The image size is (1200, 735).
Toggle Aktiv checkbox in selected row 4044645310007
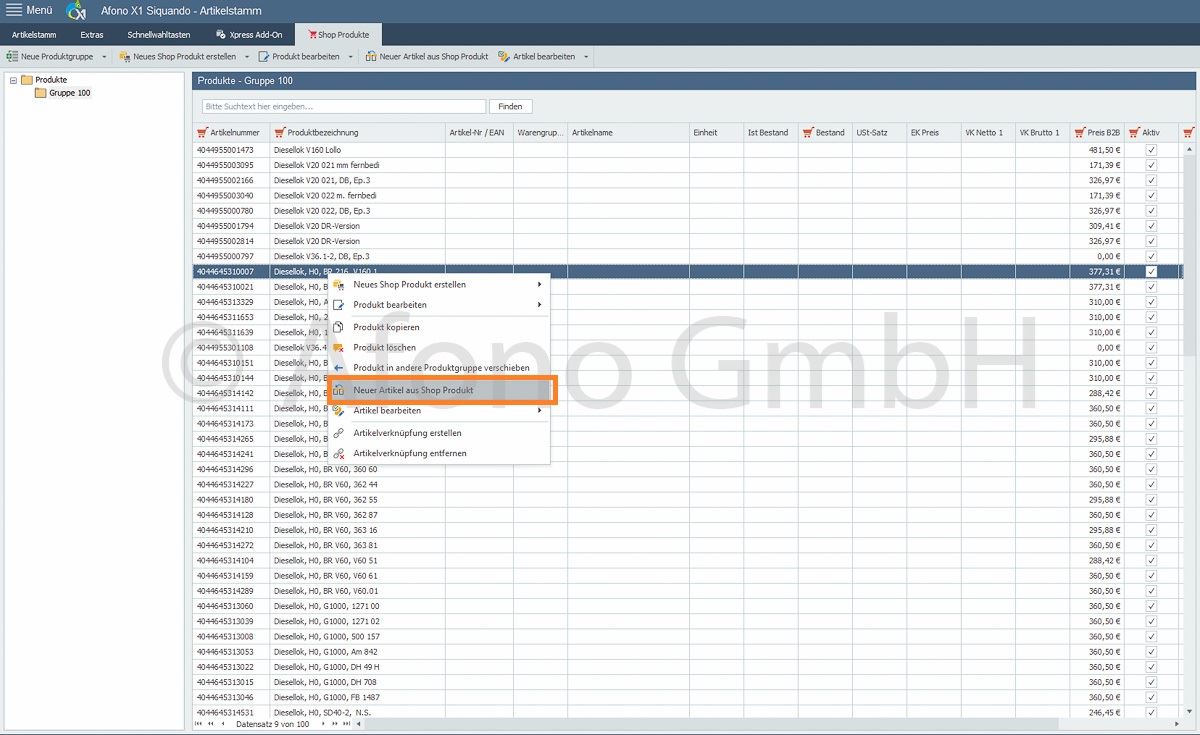coord(1151,272)
